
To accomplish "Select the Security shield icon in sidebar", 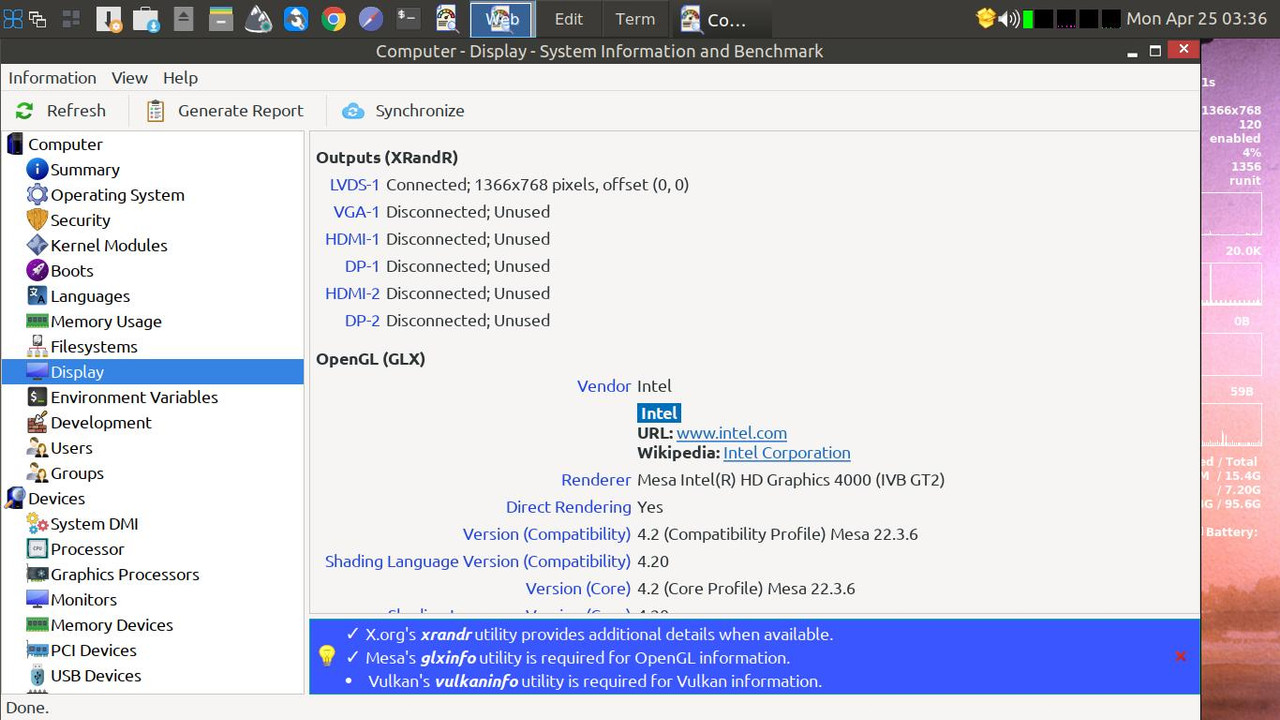I will (37, 220).
